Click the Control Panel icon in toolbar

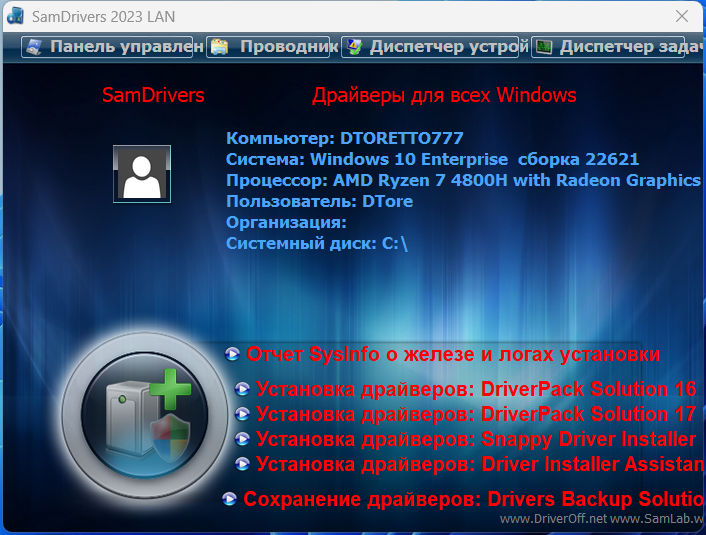coord(34,47)
